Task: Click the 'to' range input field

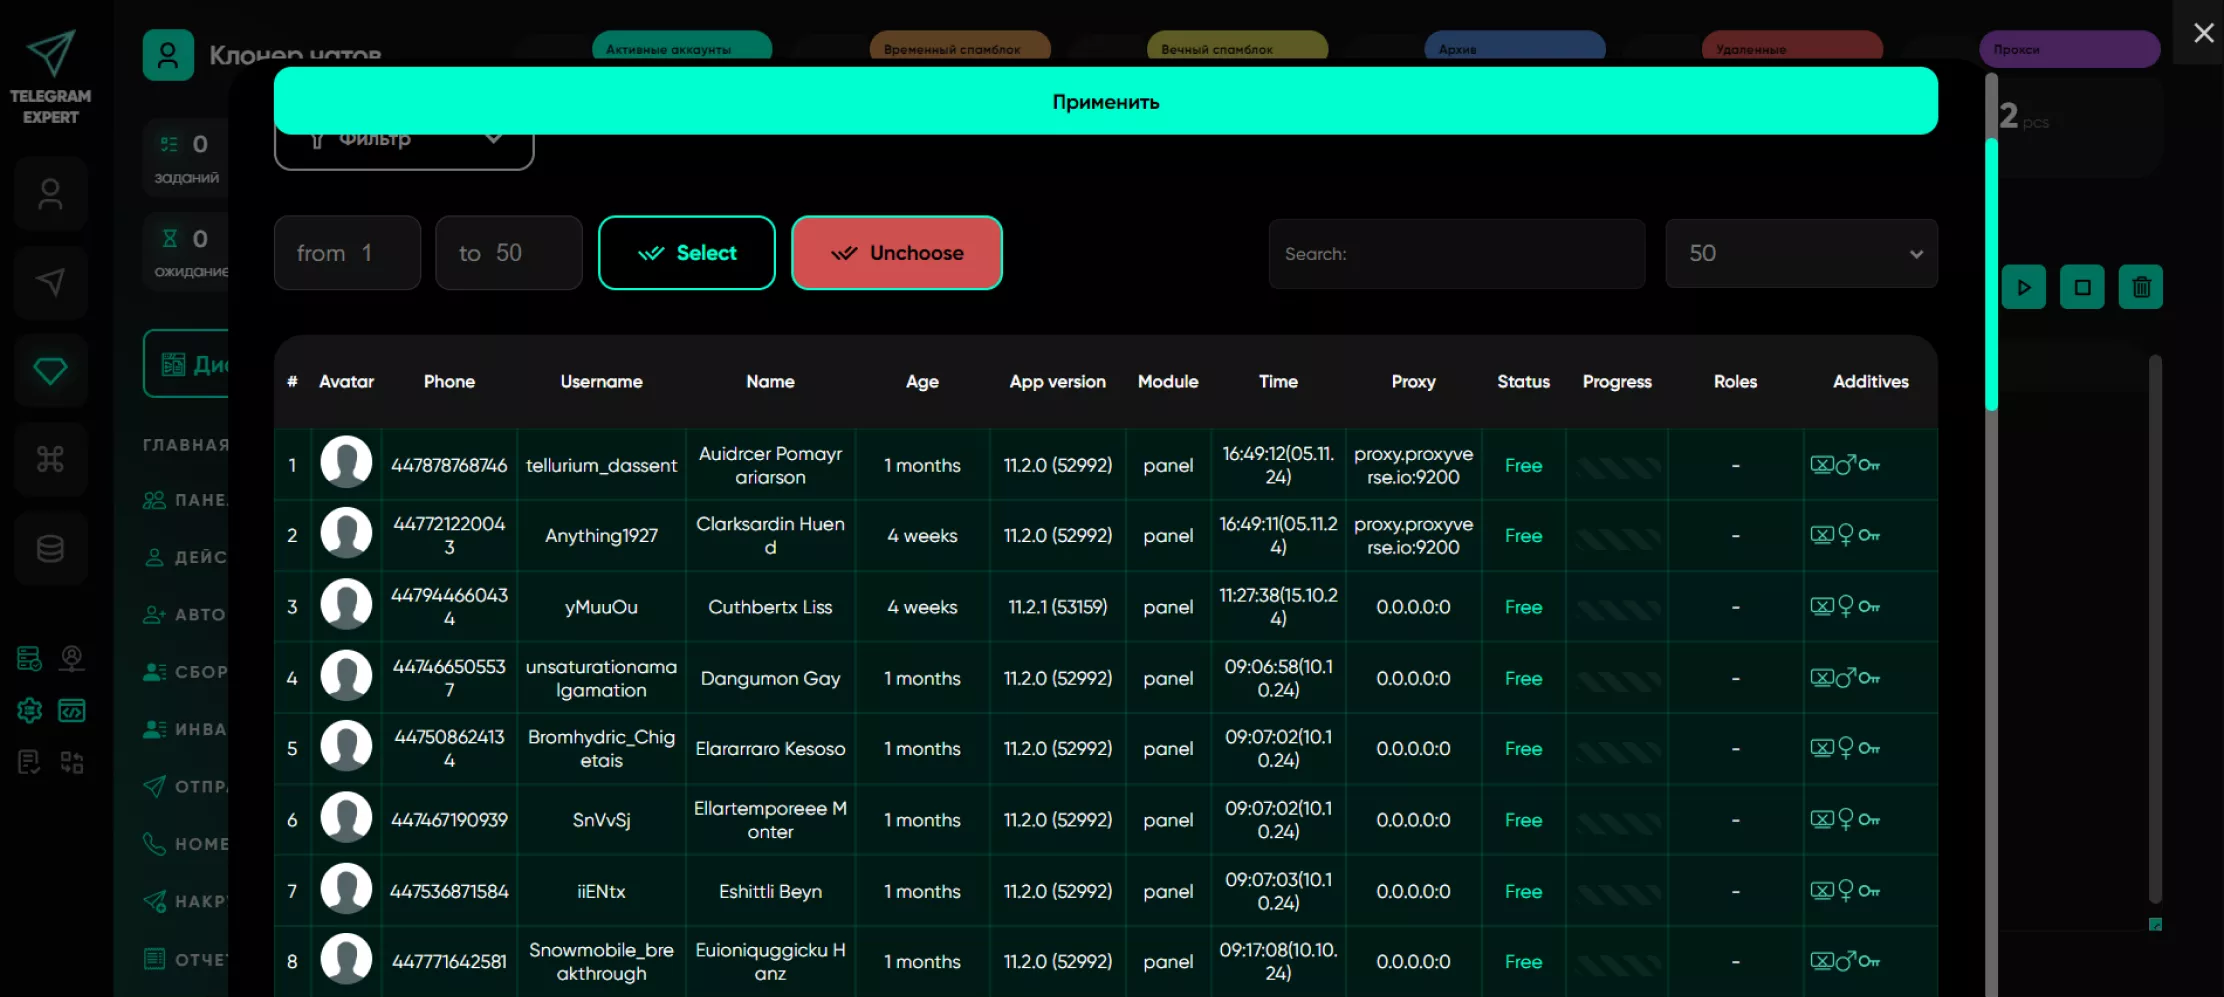Action: 509,253
